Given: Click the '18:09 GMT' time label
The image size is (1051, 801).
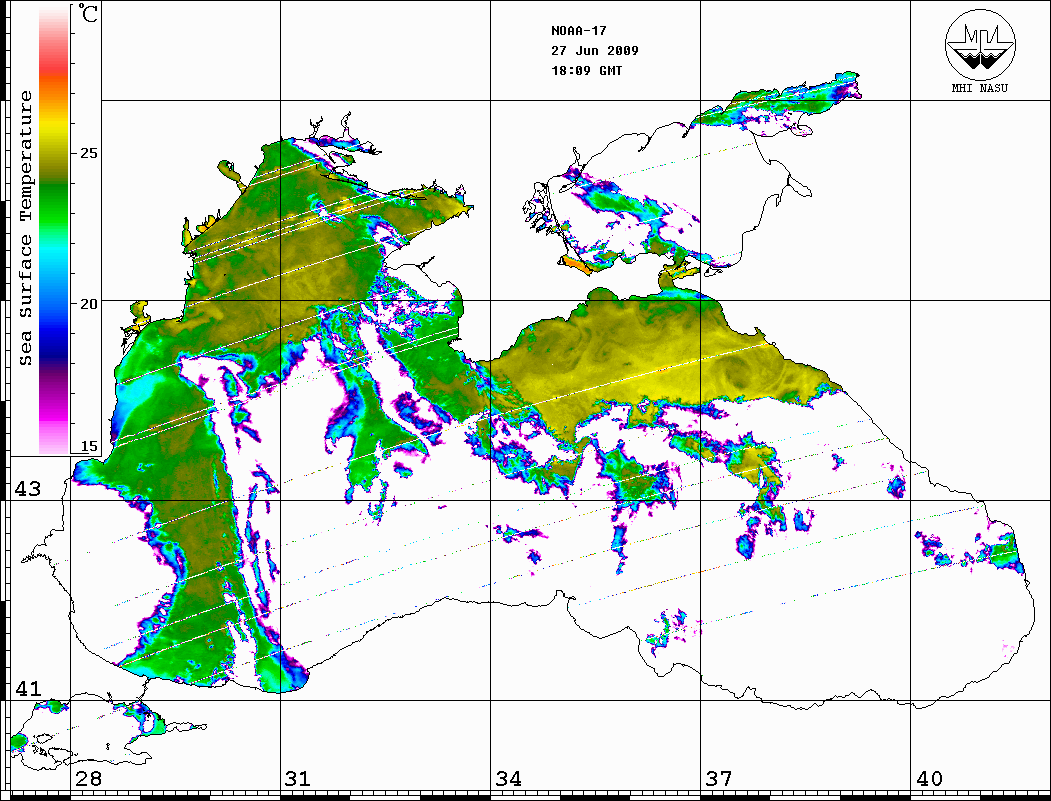Looking at the screenshot, I should pos(587,71).
